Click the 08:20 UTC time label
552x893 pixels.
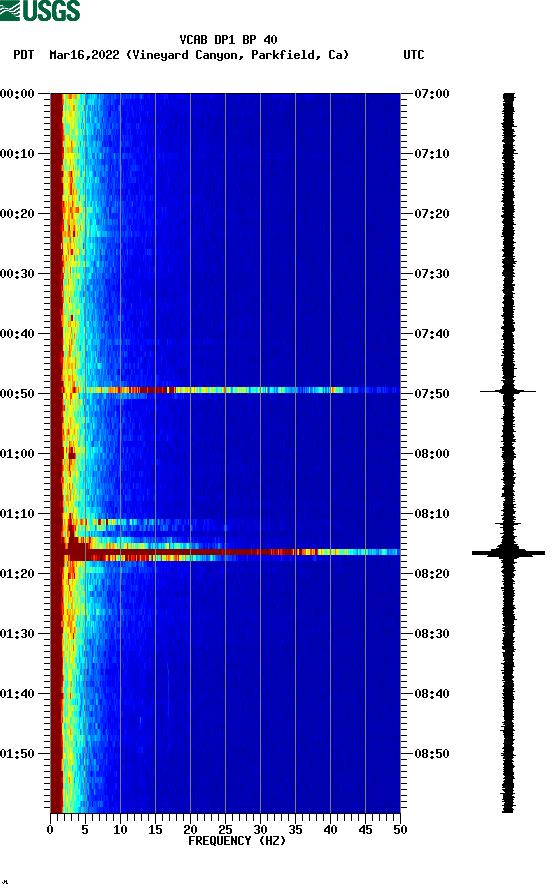(x=432, y=574)
